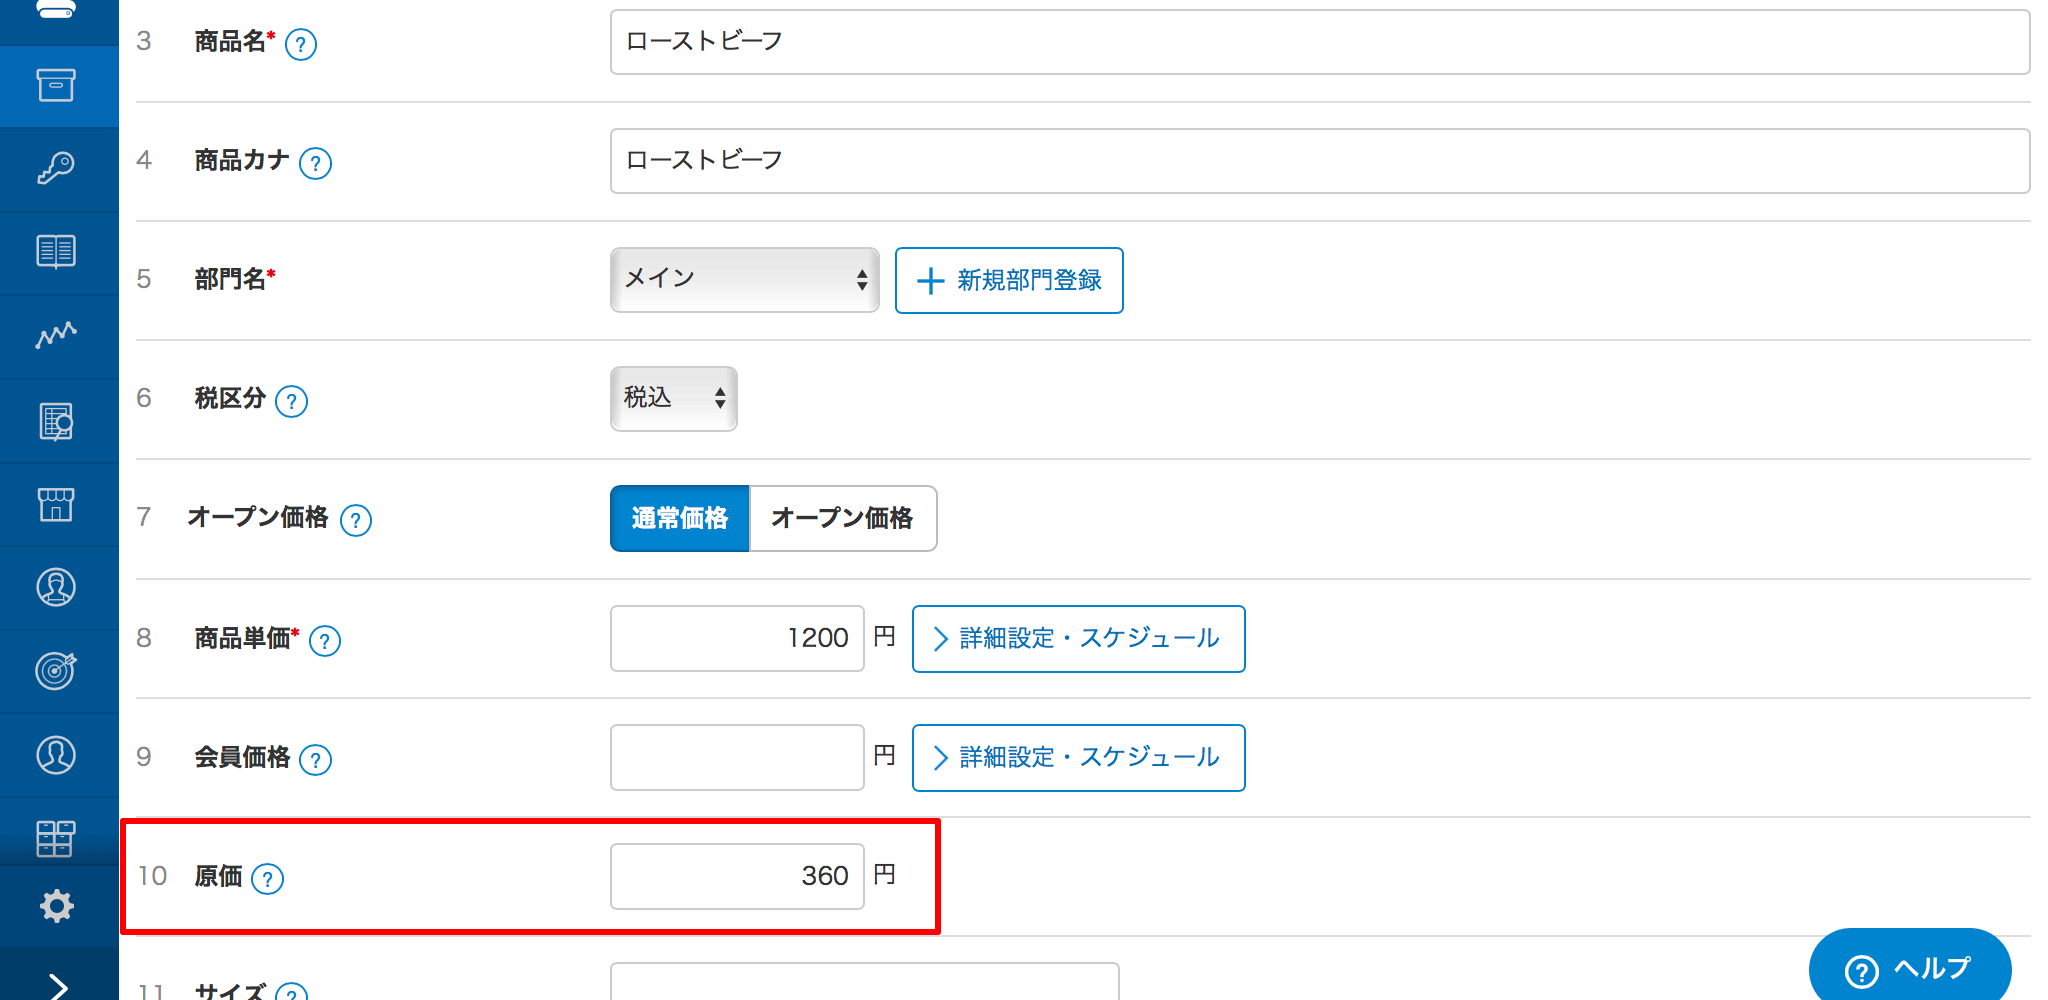2048x1000 pixels.
Task: Click the 新規部門登録 button
Action: pos(1008,280)
